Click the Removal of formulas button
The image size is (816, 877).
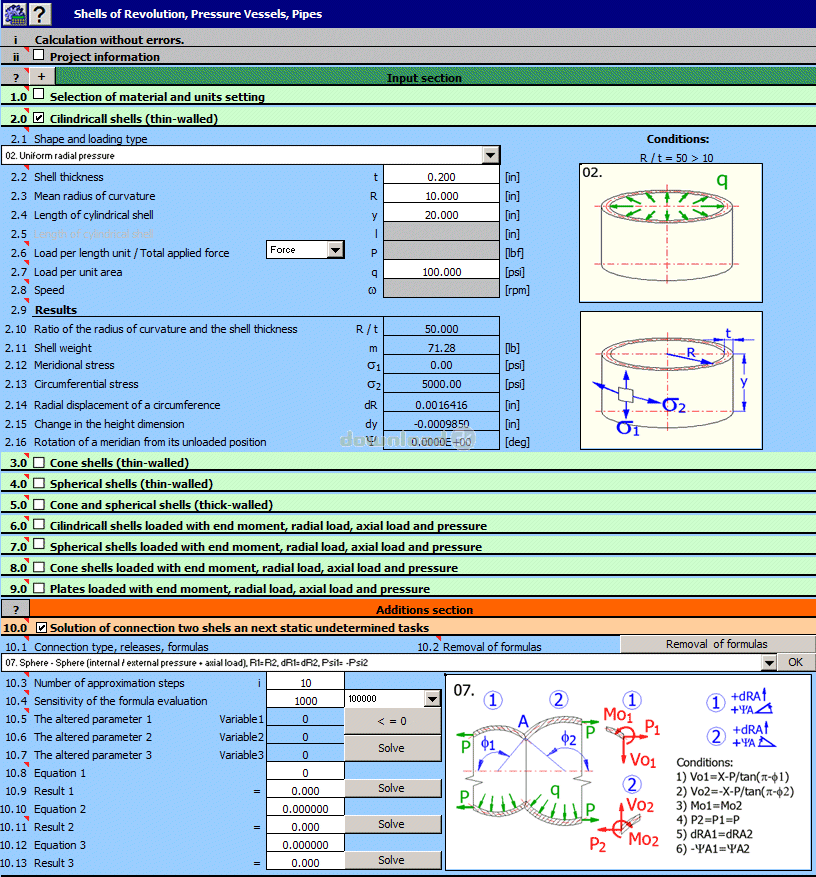click(717, 644)
